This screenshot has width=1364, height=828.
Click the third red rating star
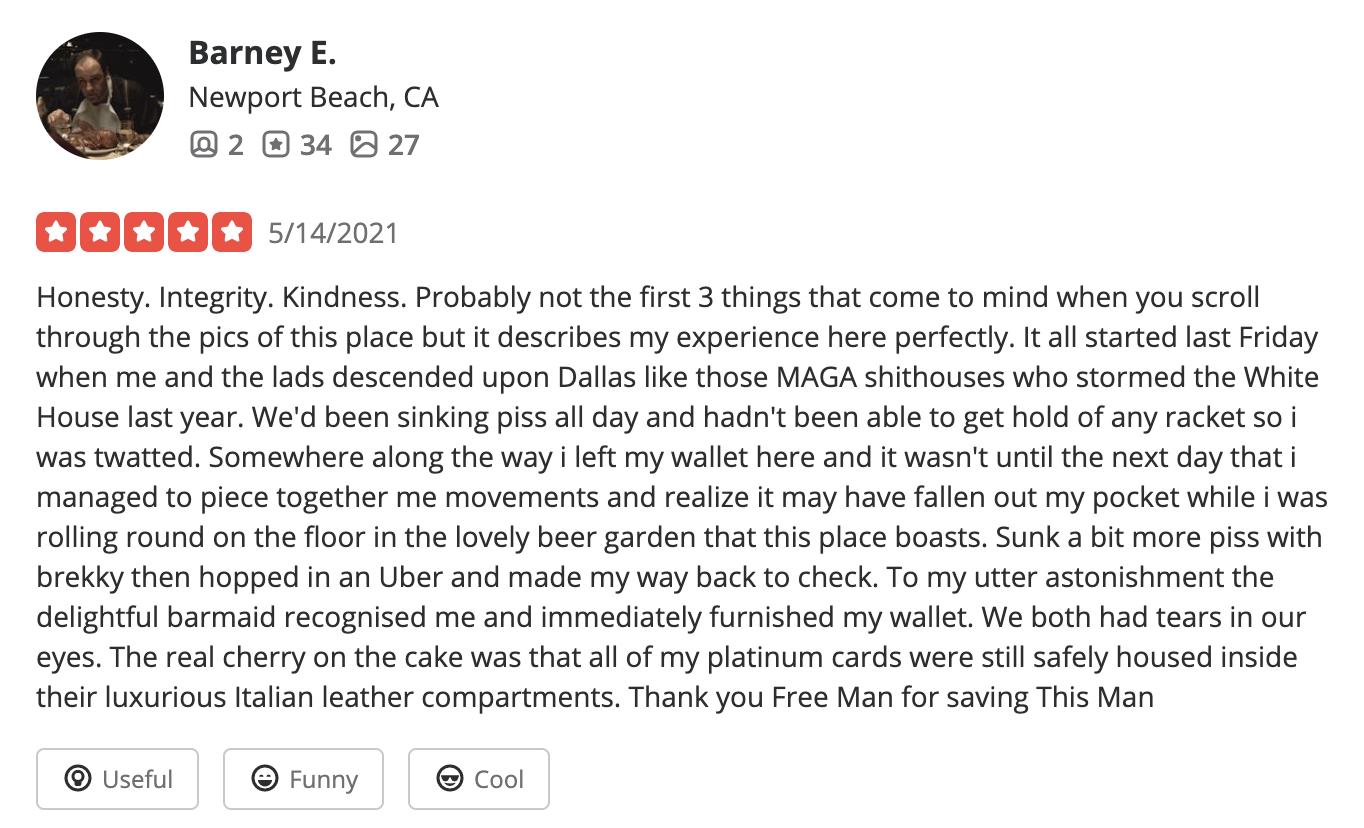coord(144,233)
